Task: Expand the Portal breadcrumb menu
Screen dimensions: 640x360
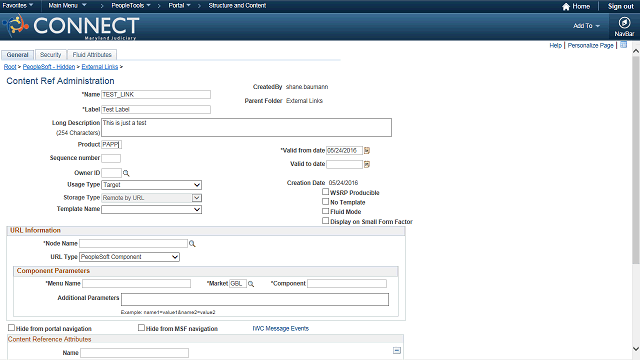Action: tap(180, 6)
